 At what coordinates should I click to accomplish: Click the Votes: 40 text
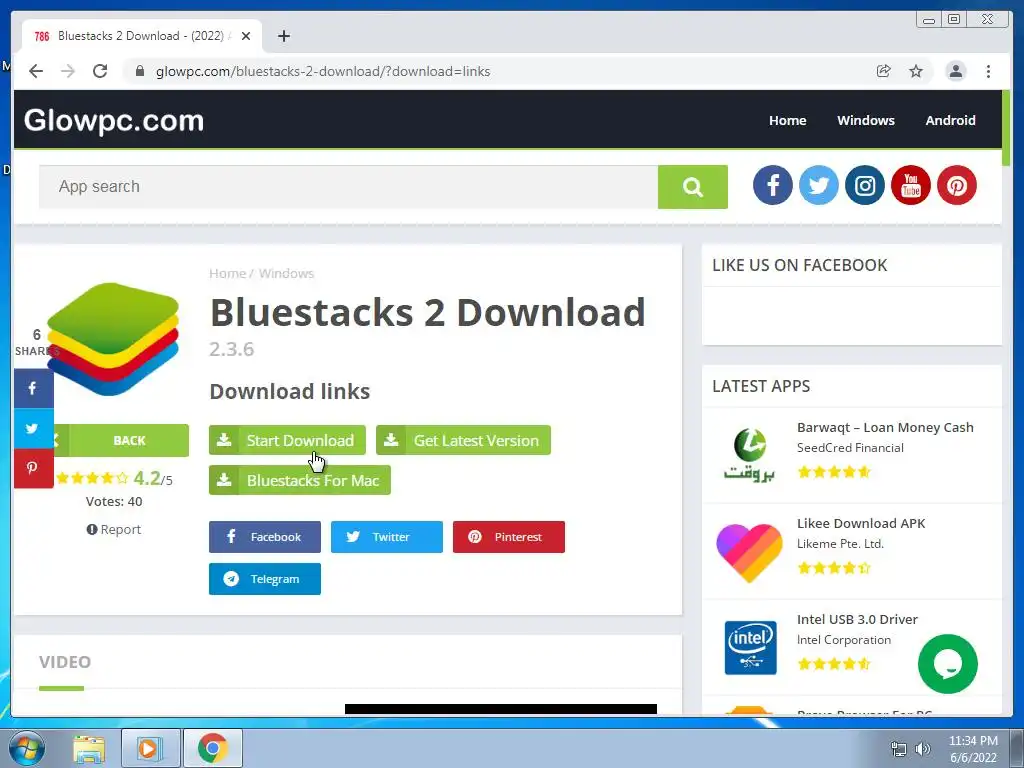114,502
